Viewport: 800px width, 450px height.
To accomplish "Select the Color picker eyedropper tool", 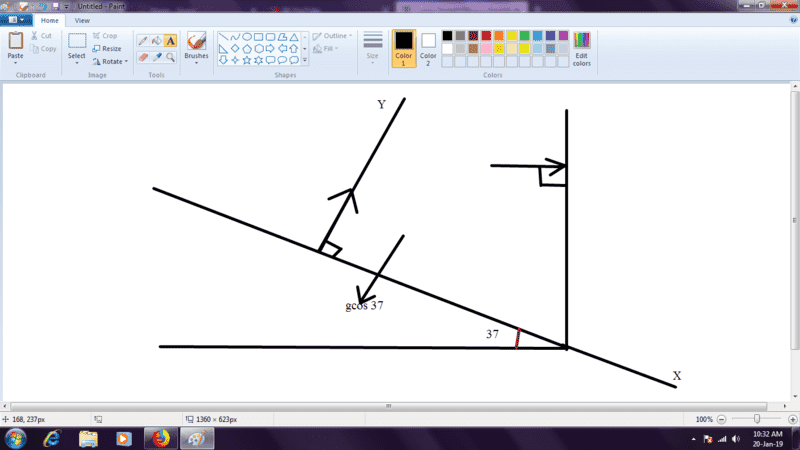I will tap(156, 57).
